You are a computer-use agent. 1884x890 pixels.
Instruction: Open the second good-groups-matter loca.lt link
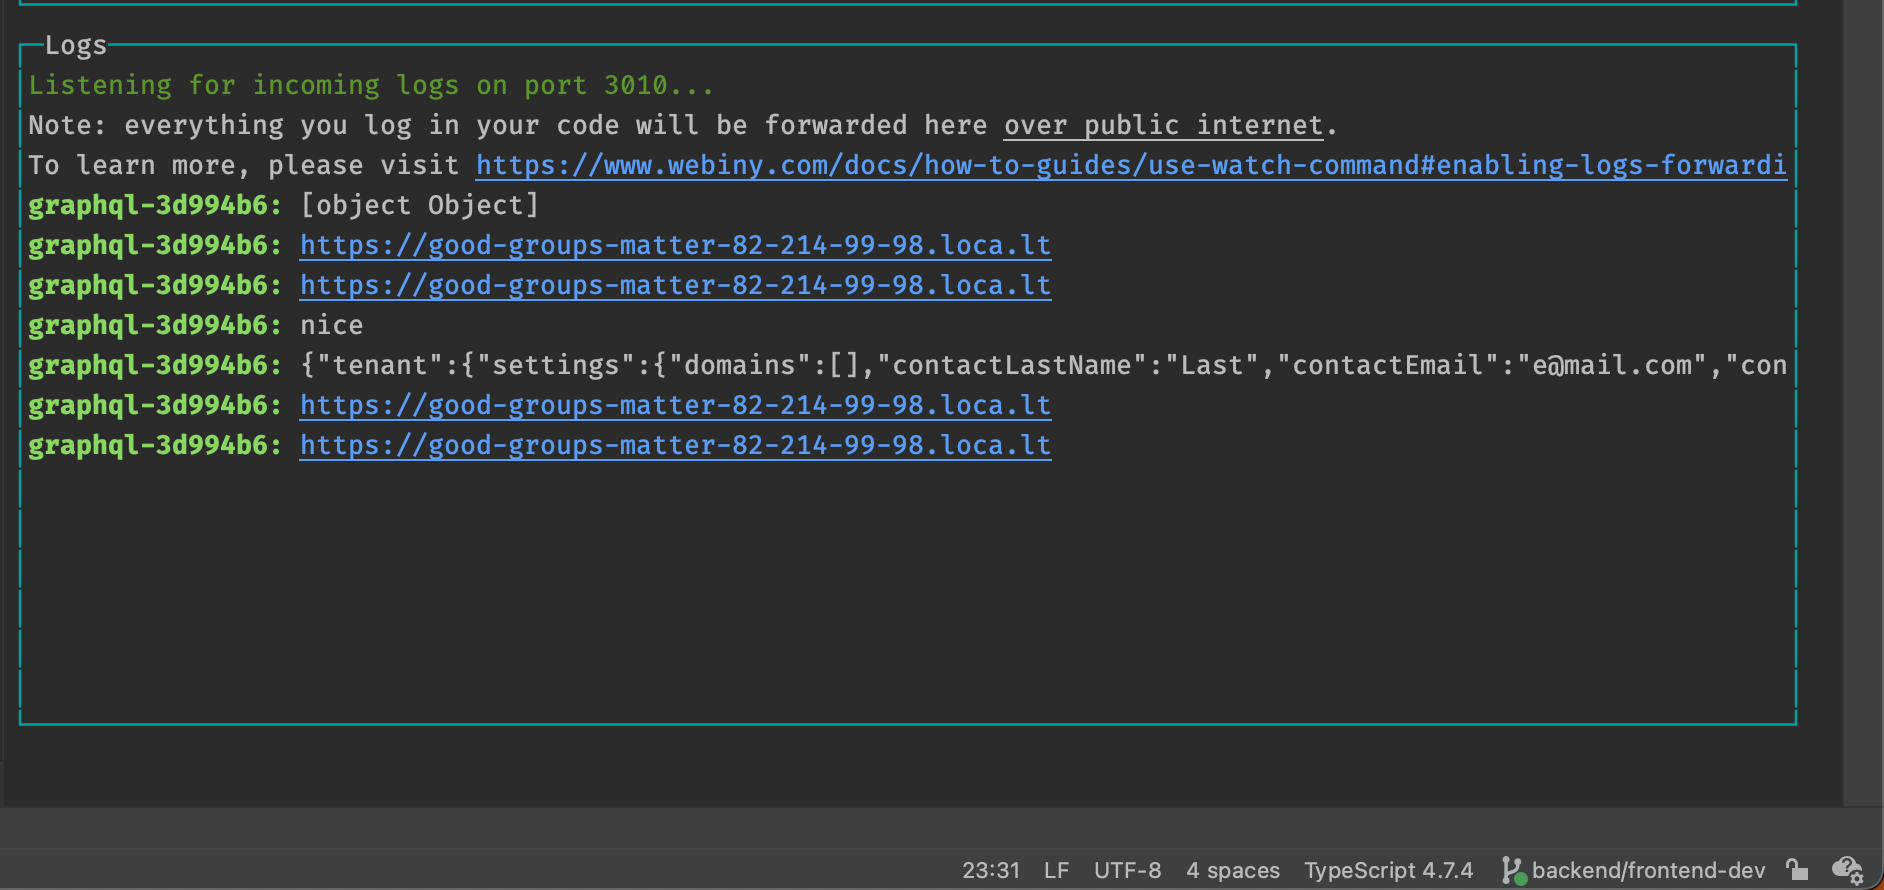tap(675, 285)
